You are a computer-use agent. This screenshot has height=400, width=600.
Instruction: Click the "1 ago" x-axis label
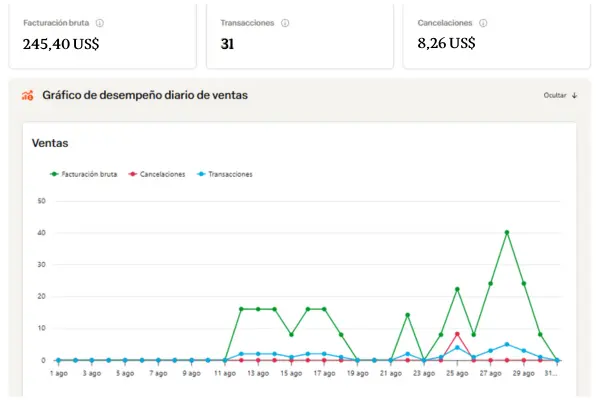click(58, 373)
